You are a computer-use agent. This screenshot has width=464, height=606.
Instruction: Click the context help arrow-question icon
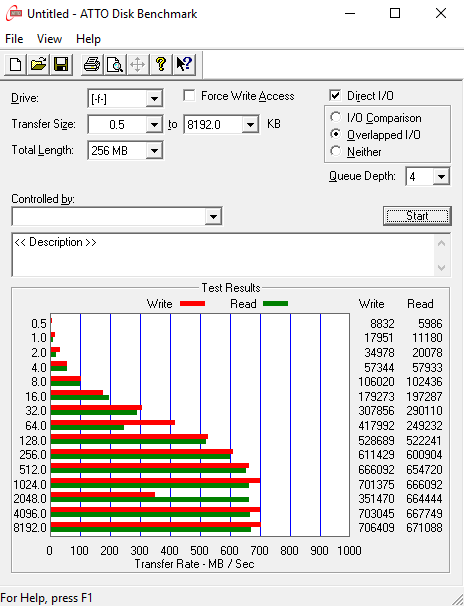[x=184, y=64]
